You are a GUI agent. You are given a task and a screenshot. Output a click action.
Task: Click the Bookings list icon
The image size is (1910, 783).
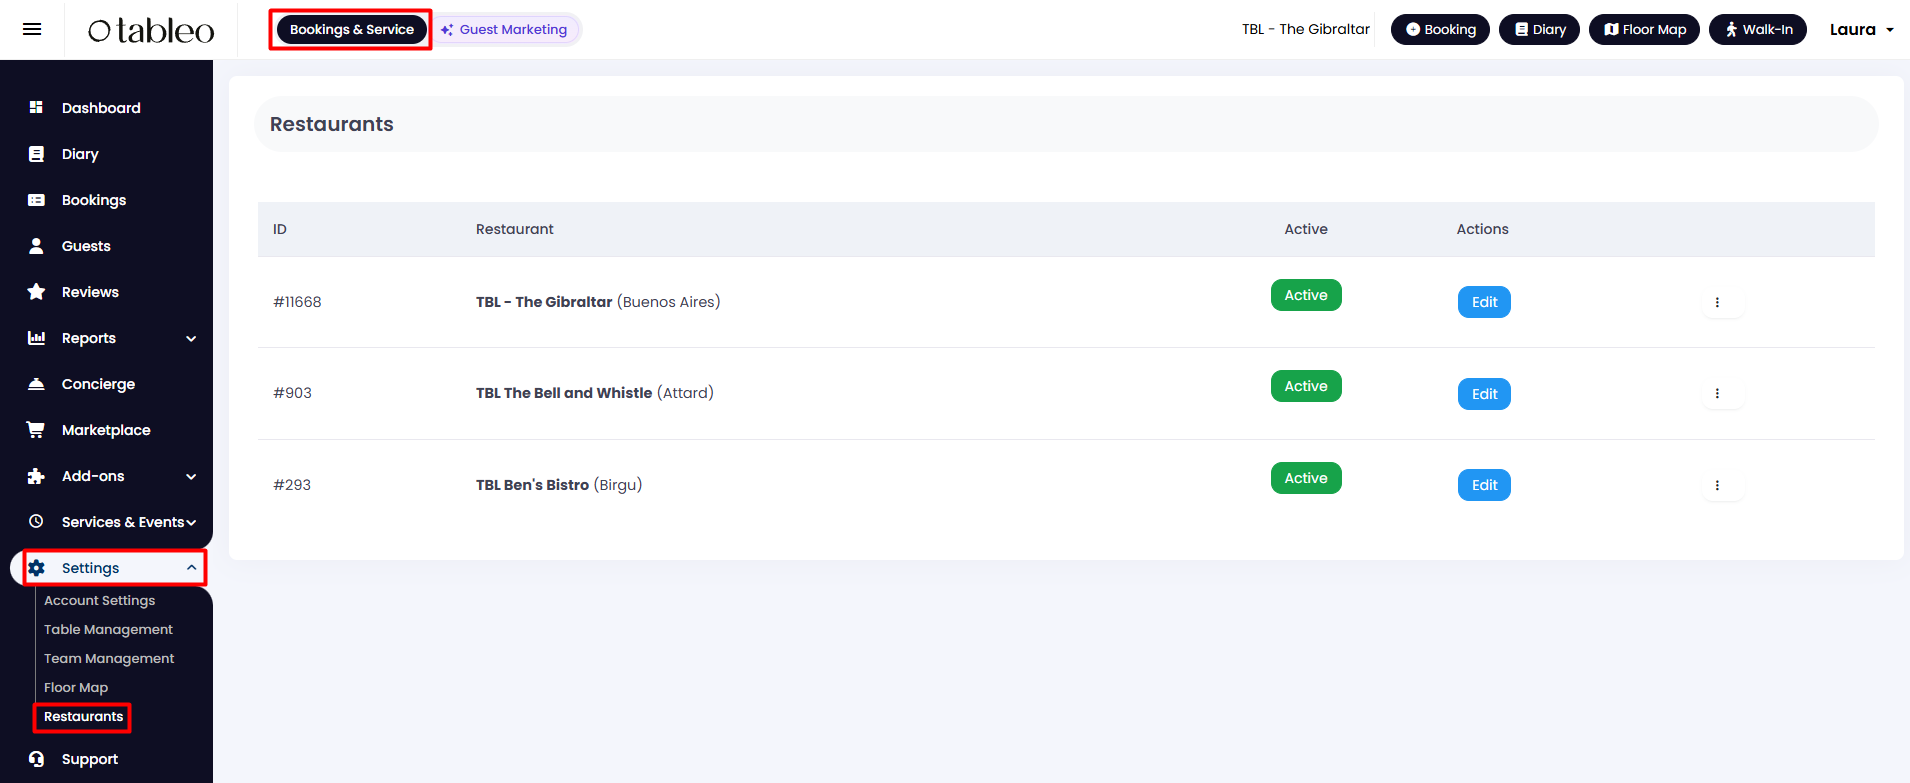point(36,200)
